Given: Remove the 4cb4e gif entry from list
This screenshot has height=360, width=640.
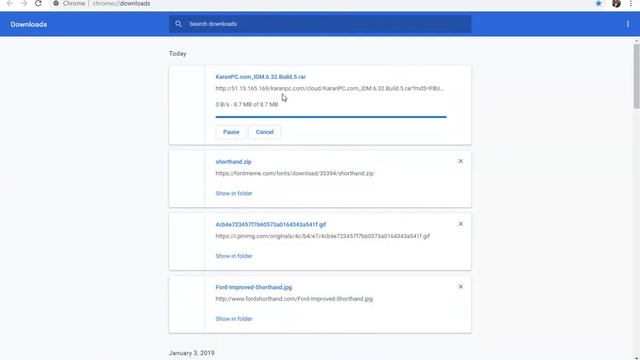Looking at the screenshot, I should [460, 224].
